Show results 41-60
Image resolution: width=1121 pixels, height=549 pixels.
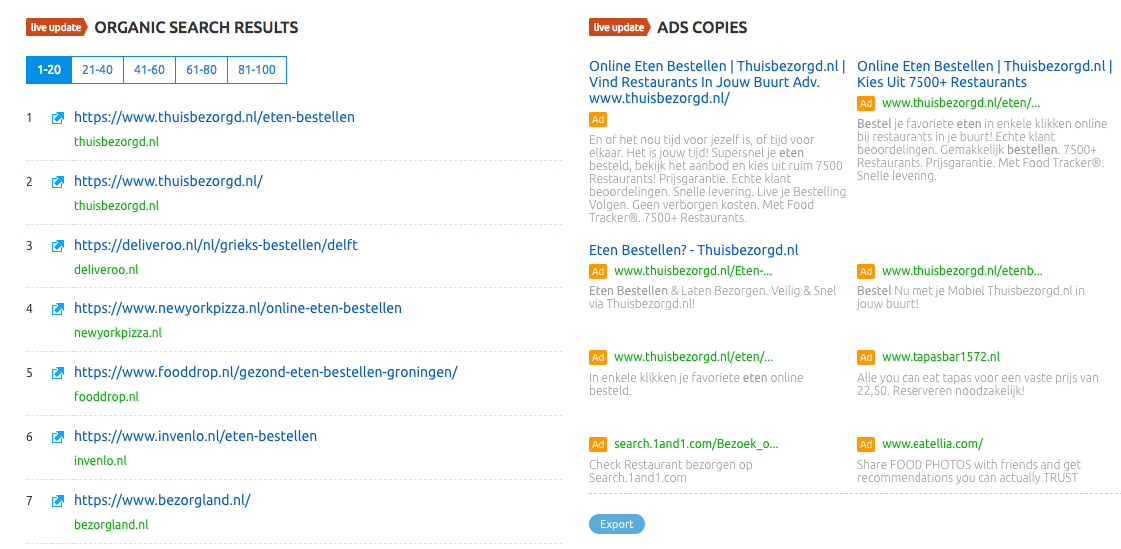point(149,70)
